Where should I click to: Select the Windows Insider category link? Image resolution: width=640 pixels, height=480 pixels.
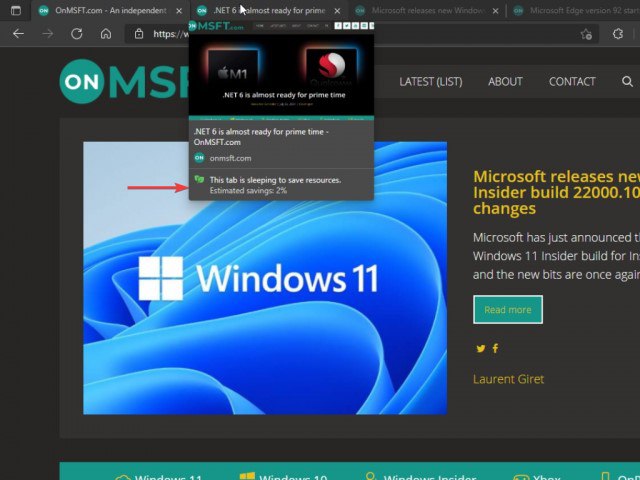click(x=421, y=476)
